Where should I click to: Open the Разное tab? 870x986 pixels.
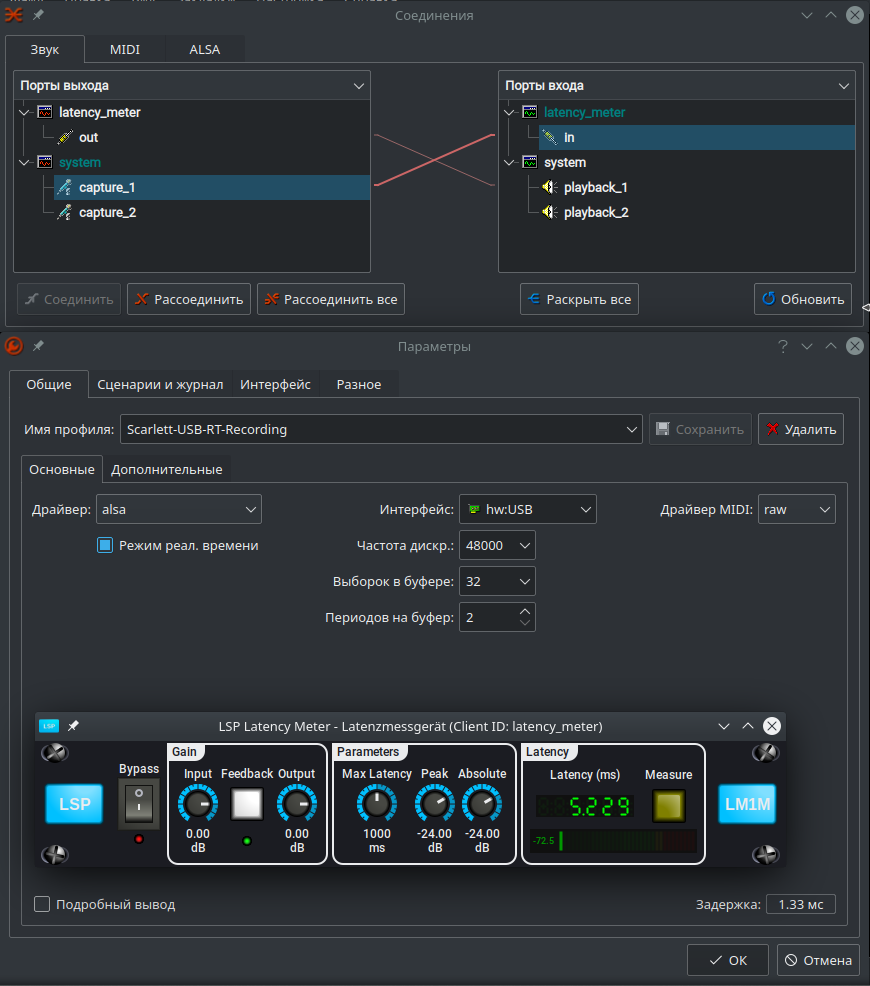359,384
